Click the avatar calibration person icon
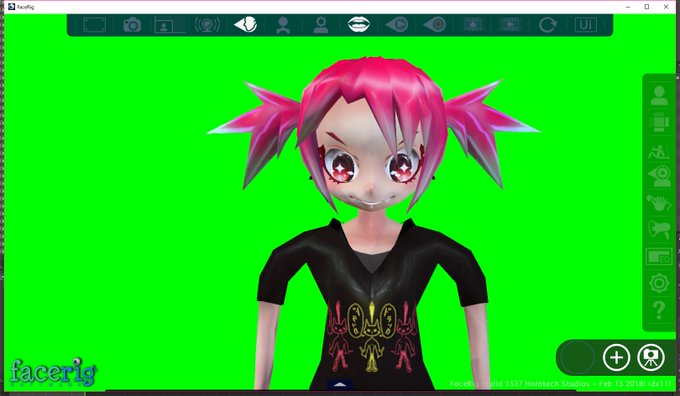This screenshot has height=396, width=680. coord(283,25)
